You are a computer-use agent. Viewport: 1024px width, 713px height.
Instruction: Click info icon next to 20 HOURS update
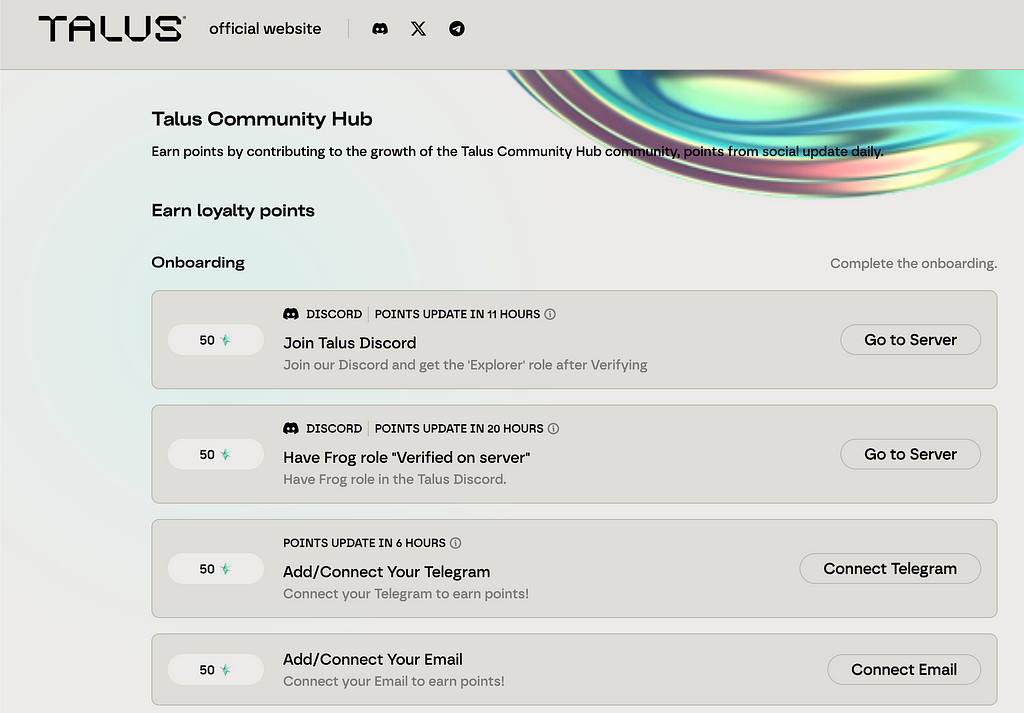pyautogui.click(x=553, y=428)
